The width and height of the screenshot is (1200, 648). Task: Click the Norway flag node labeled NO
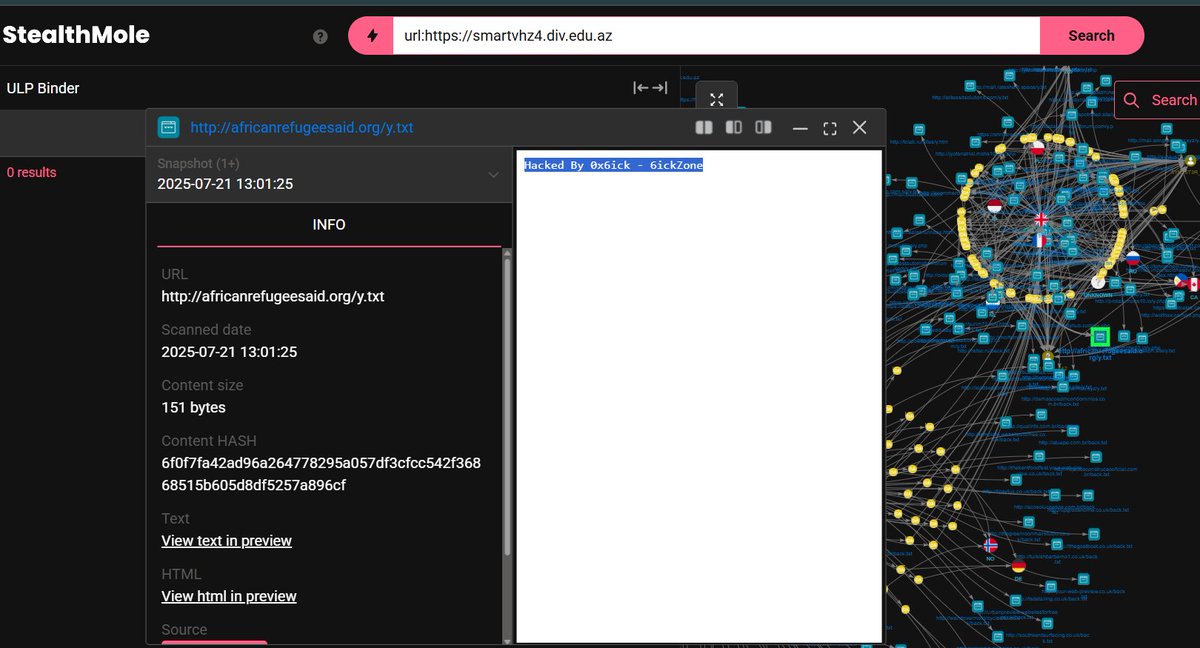(991, 545)
